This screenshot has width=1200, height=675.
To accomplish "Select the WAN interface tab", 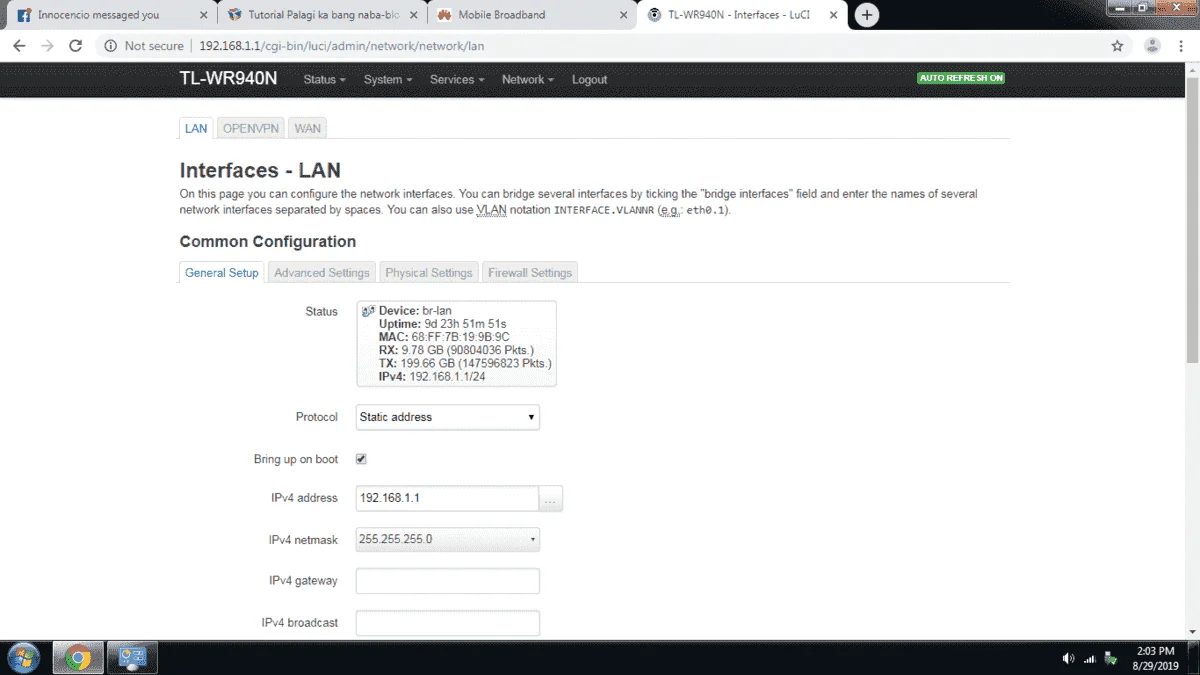I will coord(308,128).
